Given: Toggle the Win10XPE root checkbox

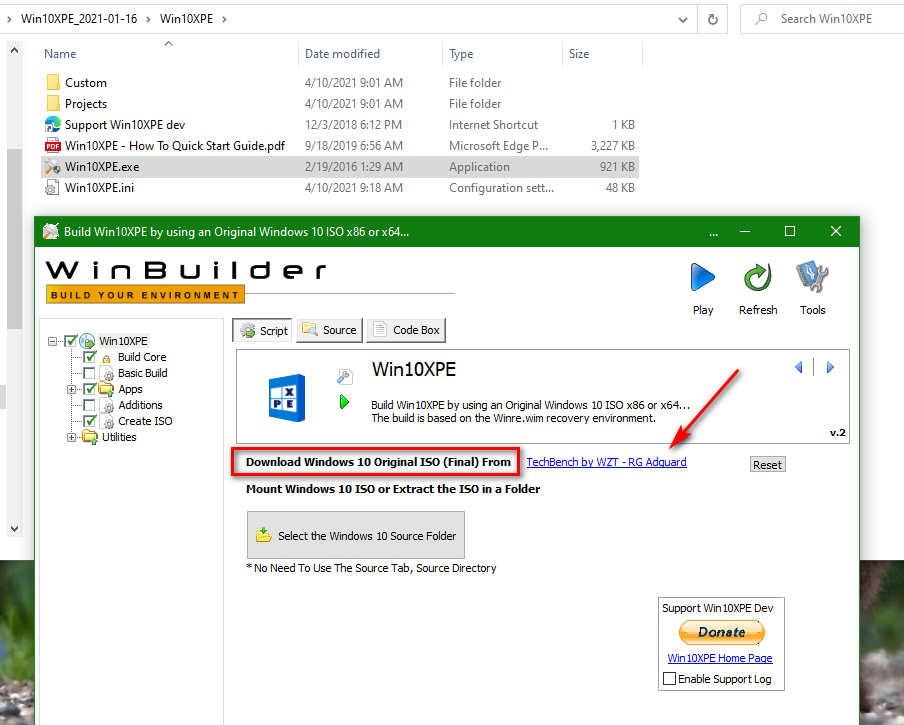Looking at the screenshot, I should coord(71,341).
